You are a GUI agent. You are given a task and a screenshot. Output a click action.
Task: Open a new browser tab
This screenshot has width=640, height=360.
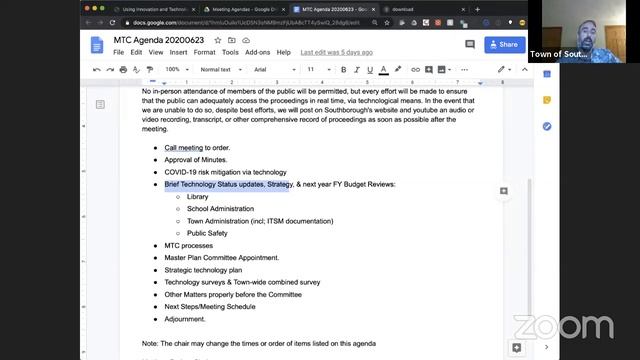[478, 9]
